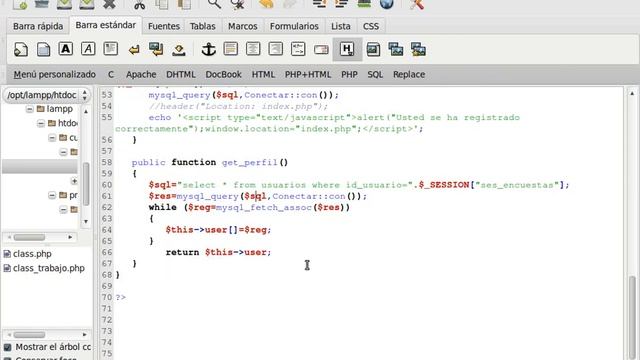Insert a horizontal rule with its icon
The height and width of the screenshot is (360, 640).
(x=231, y=49)
